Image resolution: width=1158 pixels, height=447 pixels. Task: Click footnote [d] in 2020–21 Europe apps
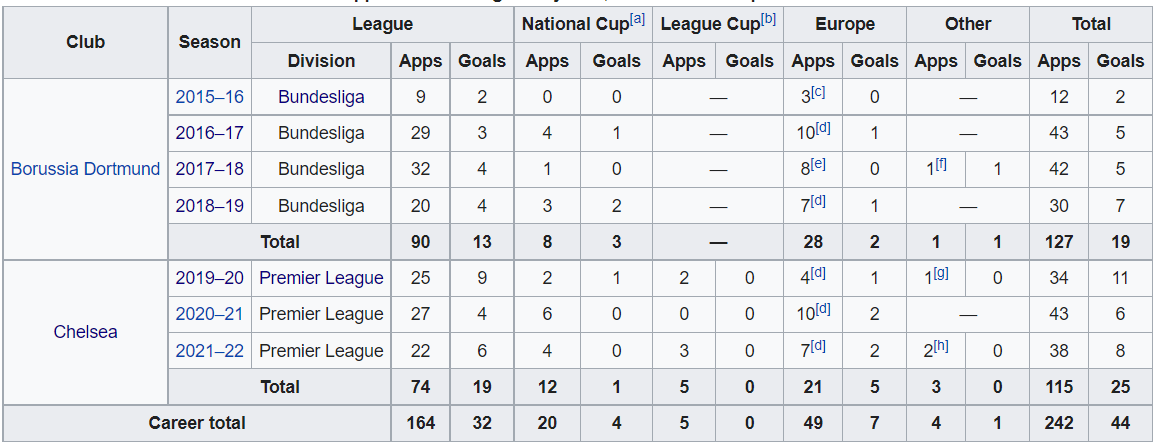(823, 309)
